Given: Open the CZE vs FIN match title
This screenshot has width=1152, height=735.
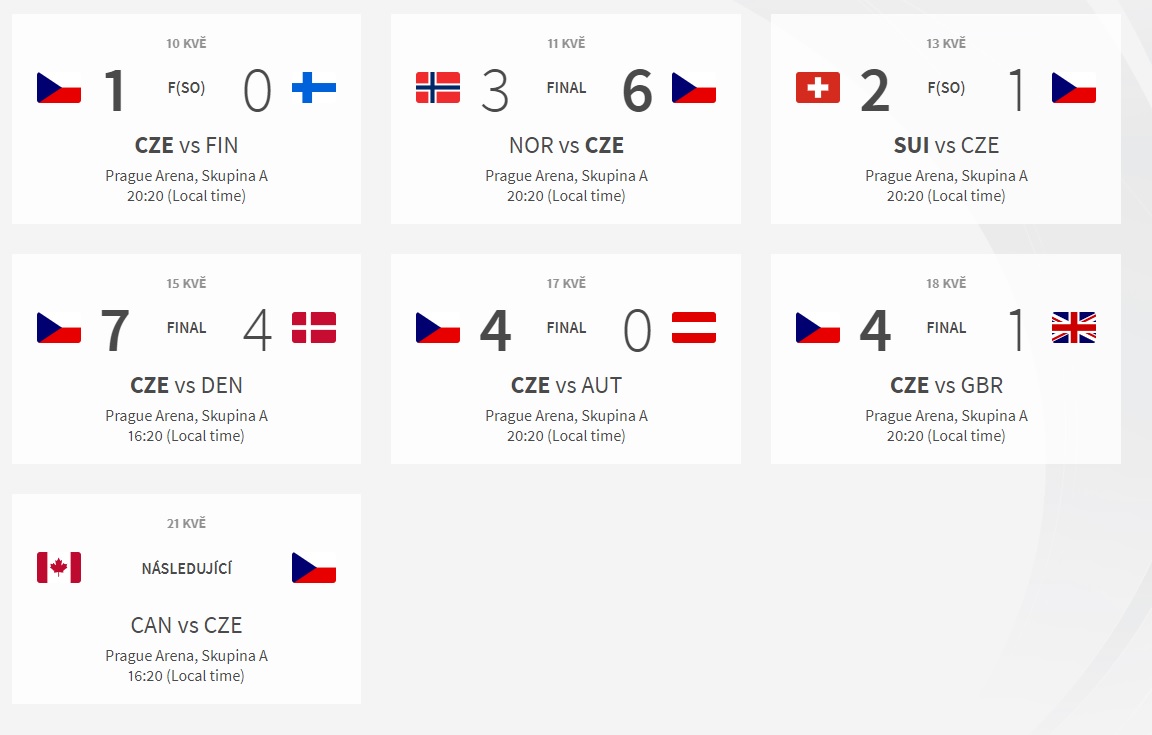Looking at the screenshot, I should 187,146.
